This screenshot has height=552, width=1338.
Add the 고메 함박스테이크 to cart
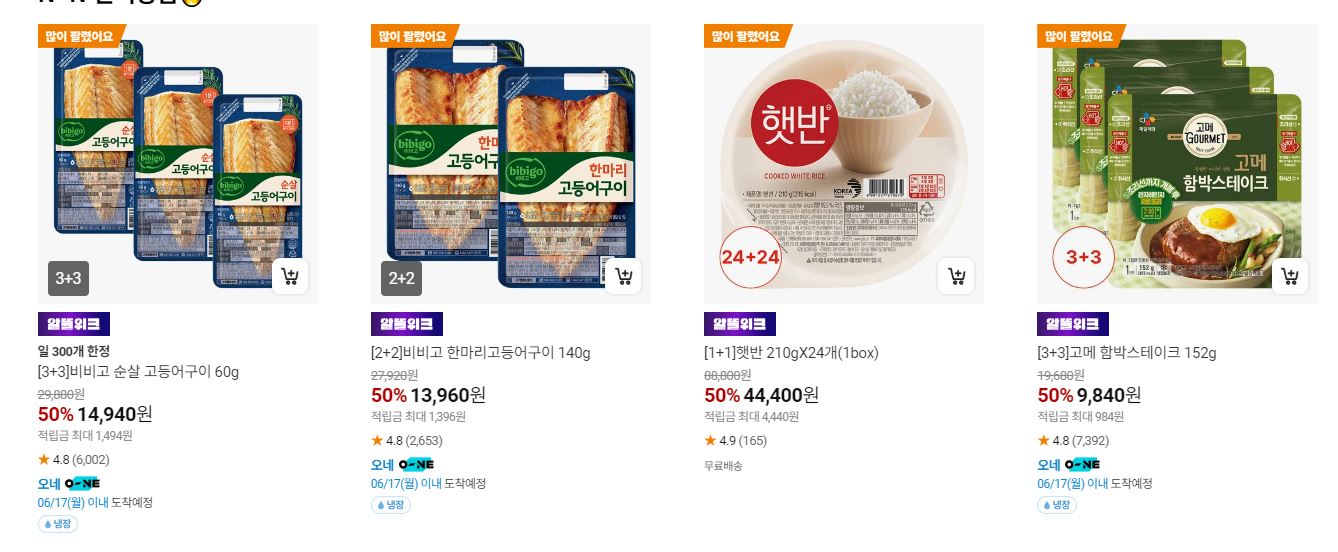coord(1289,276)
